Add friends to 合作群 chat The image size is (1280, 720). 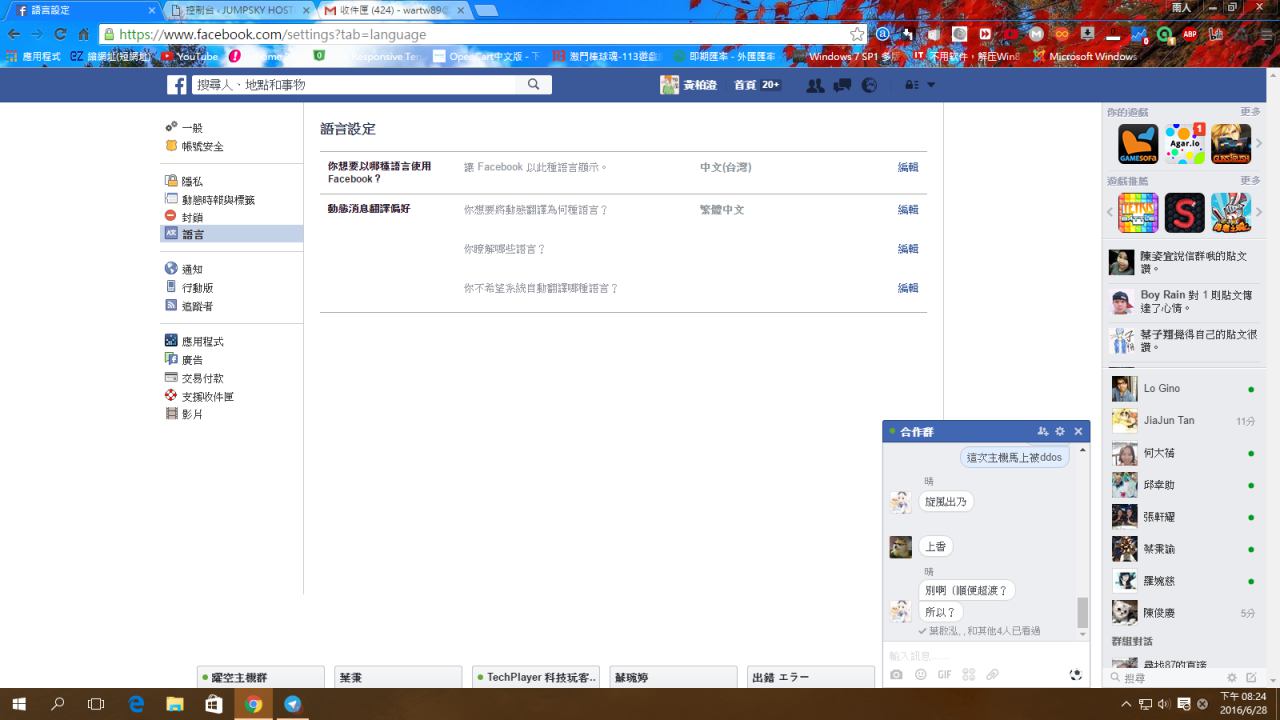pyautogui.click(x=1043, y=432)
